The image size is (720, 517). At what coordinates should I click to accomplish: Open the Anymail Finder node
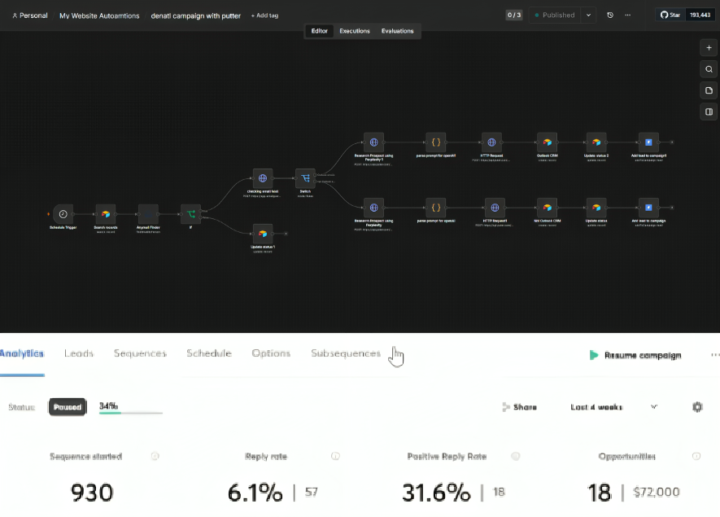tap(148, 214)
